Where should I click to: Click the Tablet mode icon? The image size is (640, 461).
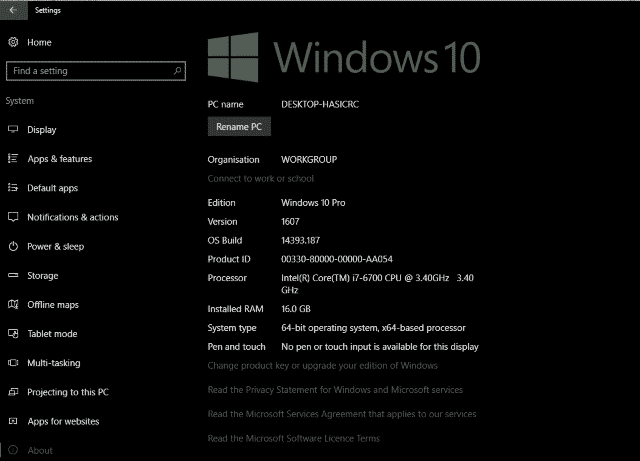pos(13,334)
